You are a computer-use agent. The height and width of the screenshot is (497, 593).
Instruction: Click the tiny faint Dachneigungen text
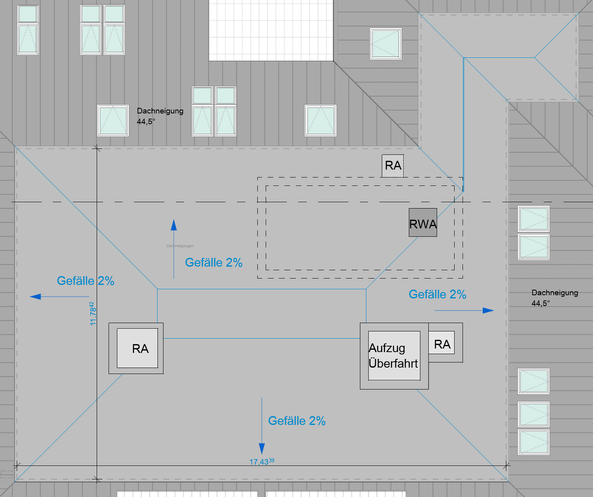pos(180,246)
